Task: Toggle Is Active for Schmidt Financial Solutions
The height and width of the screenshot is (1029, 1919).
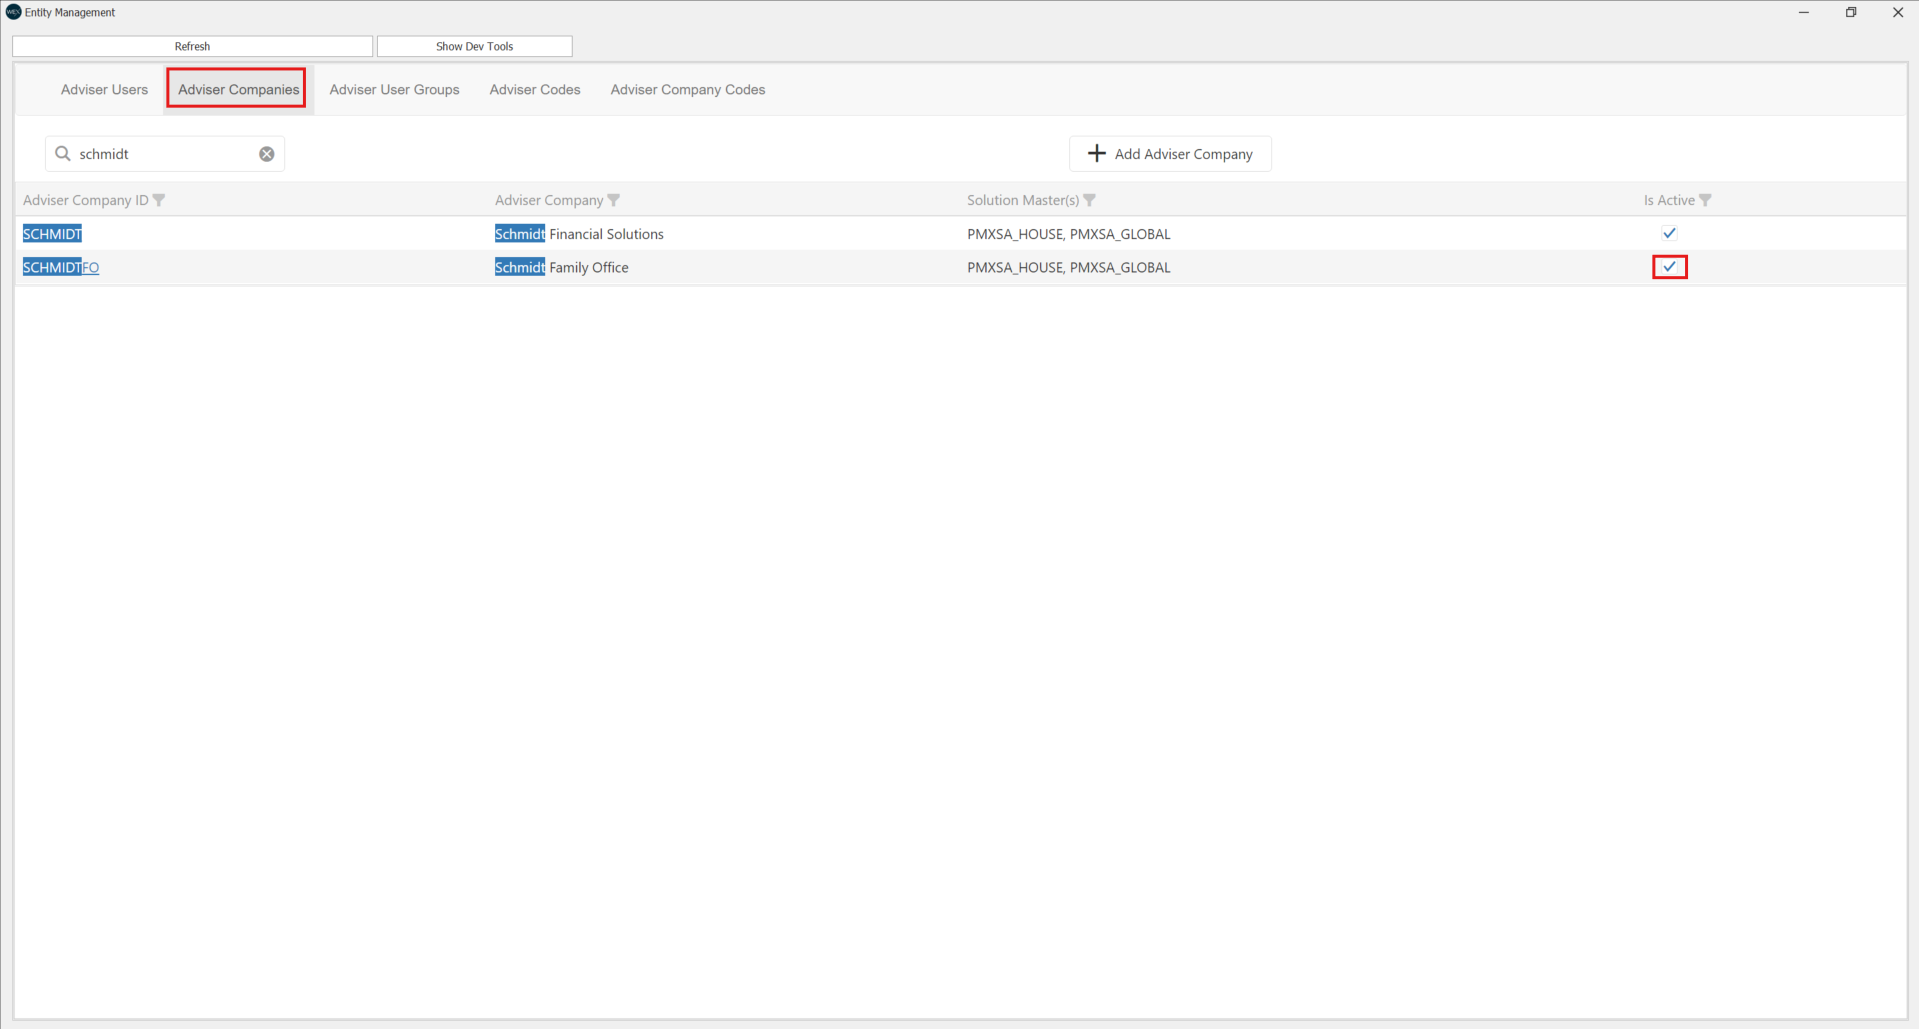Action: [x=1669, y=233]
